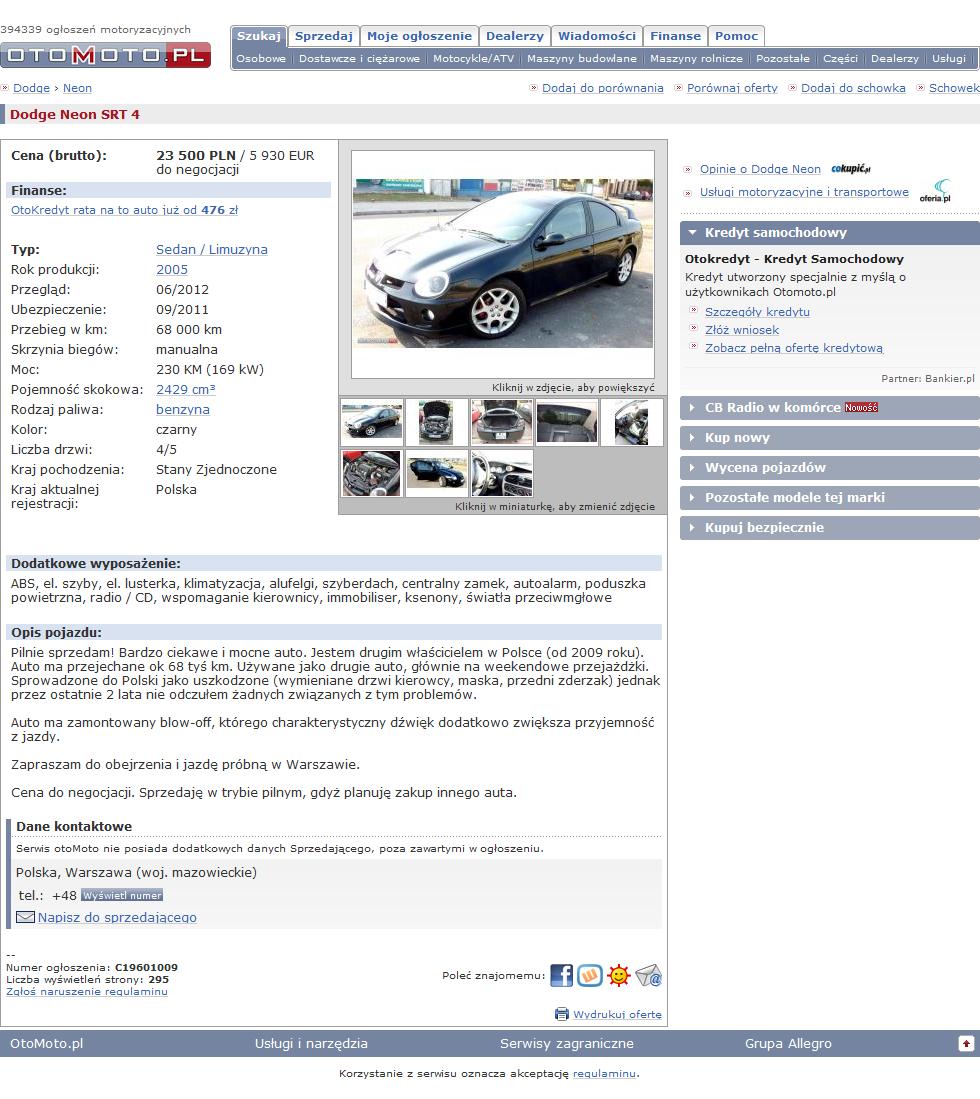Click Dodaj do porównania
The image size is (980, 1099).
coord(603,88)
